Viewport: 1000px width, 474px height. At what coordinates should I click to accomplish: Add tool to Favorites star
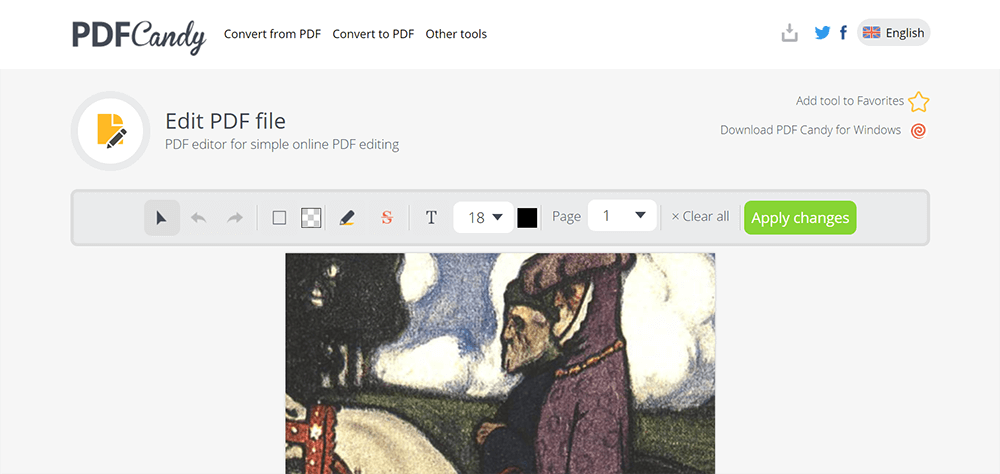(918, 101)
